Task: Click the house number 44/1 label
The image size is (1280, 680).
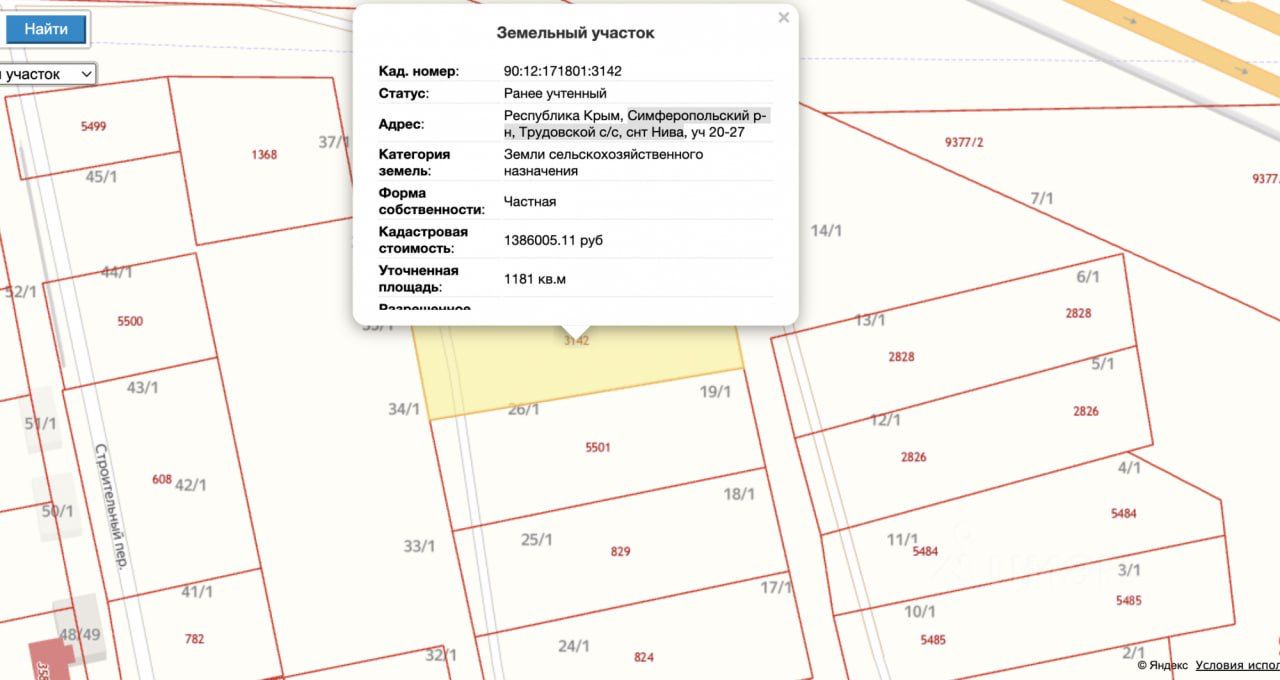Action: tap(117, 272)
